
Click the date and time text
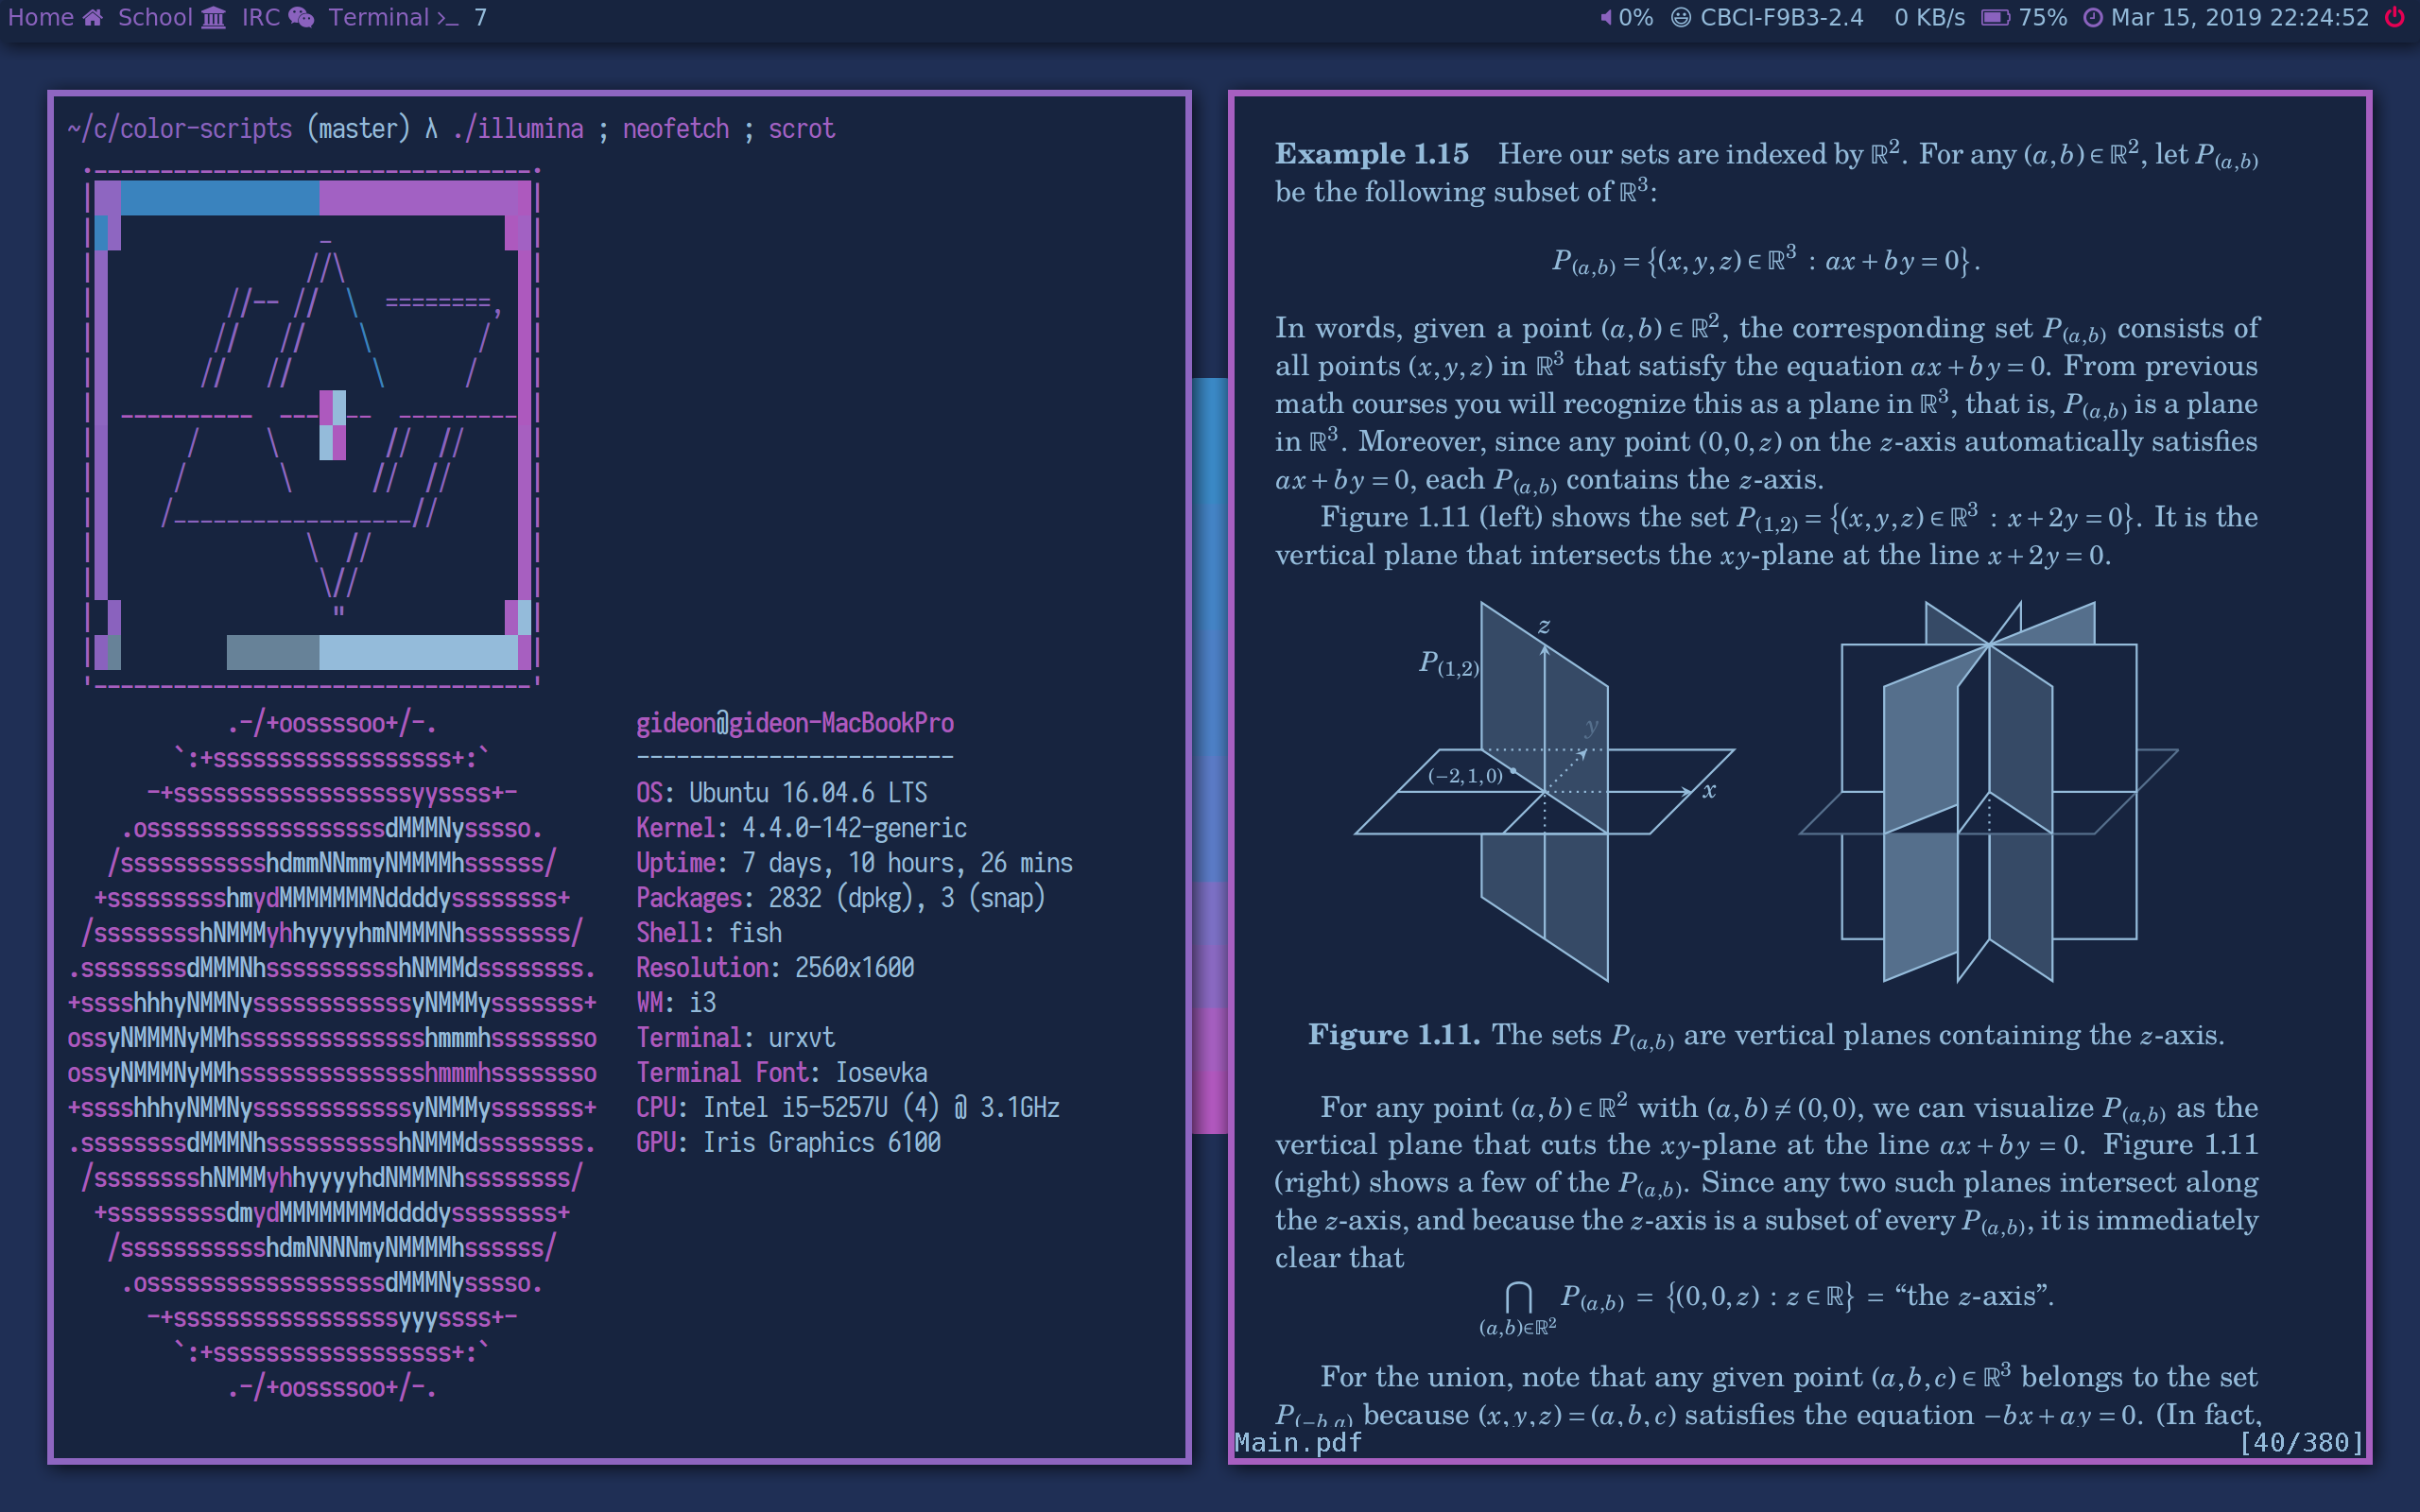[x=2239, y=17]
